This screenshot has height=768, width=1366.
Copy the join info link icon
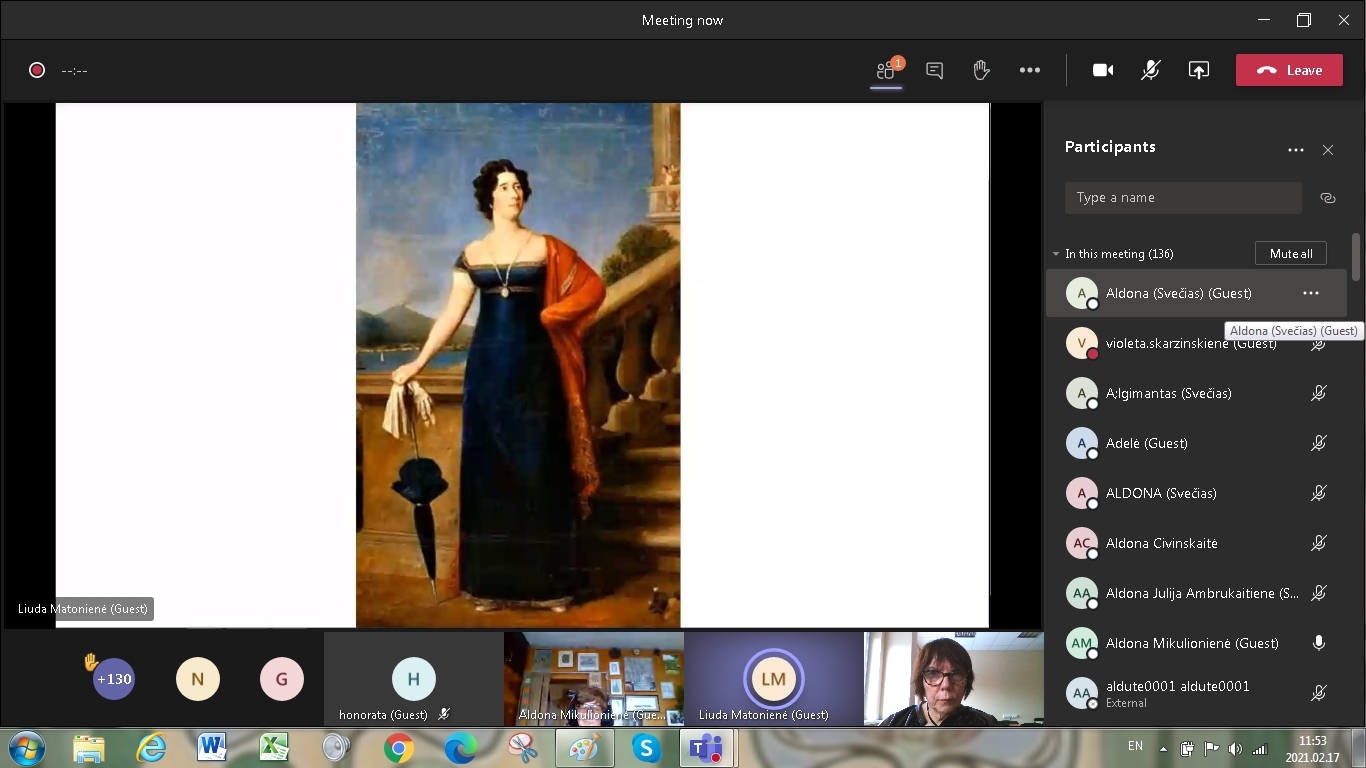click(1327, 198)
